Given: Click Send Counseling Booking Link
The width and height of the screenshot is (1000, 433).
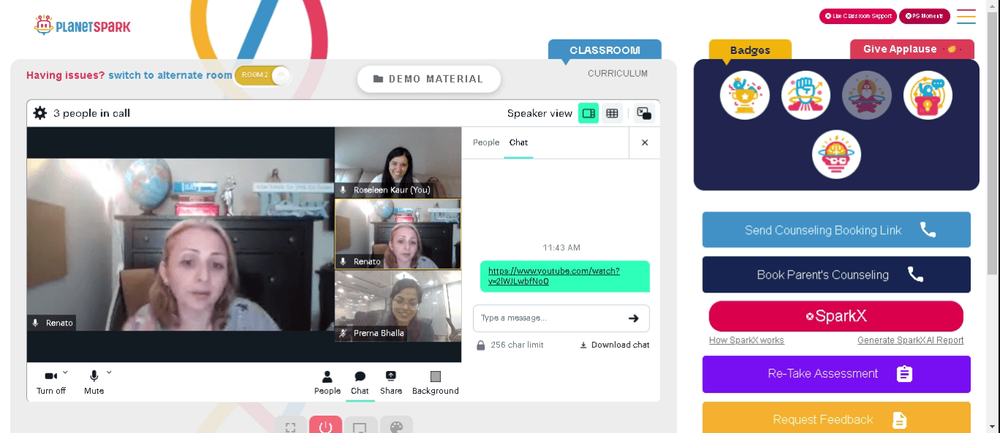Looking at the screenshot, I should [836, 230].
